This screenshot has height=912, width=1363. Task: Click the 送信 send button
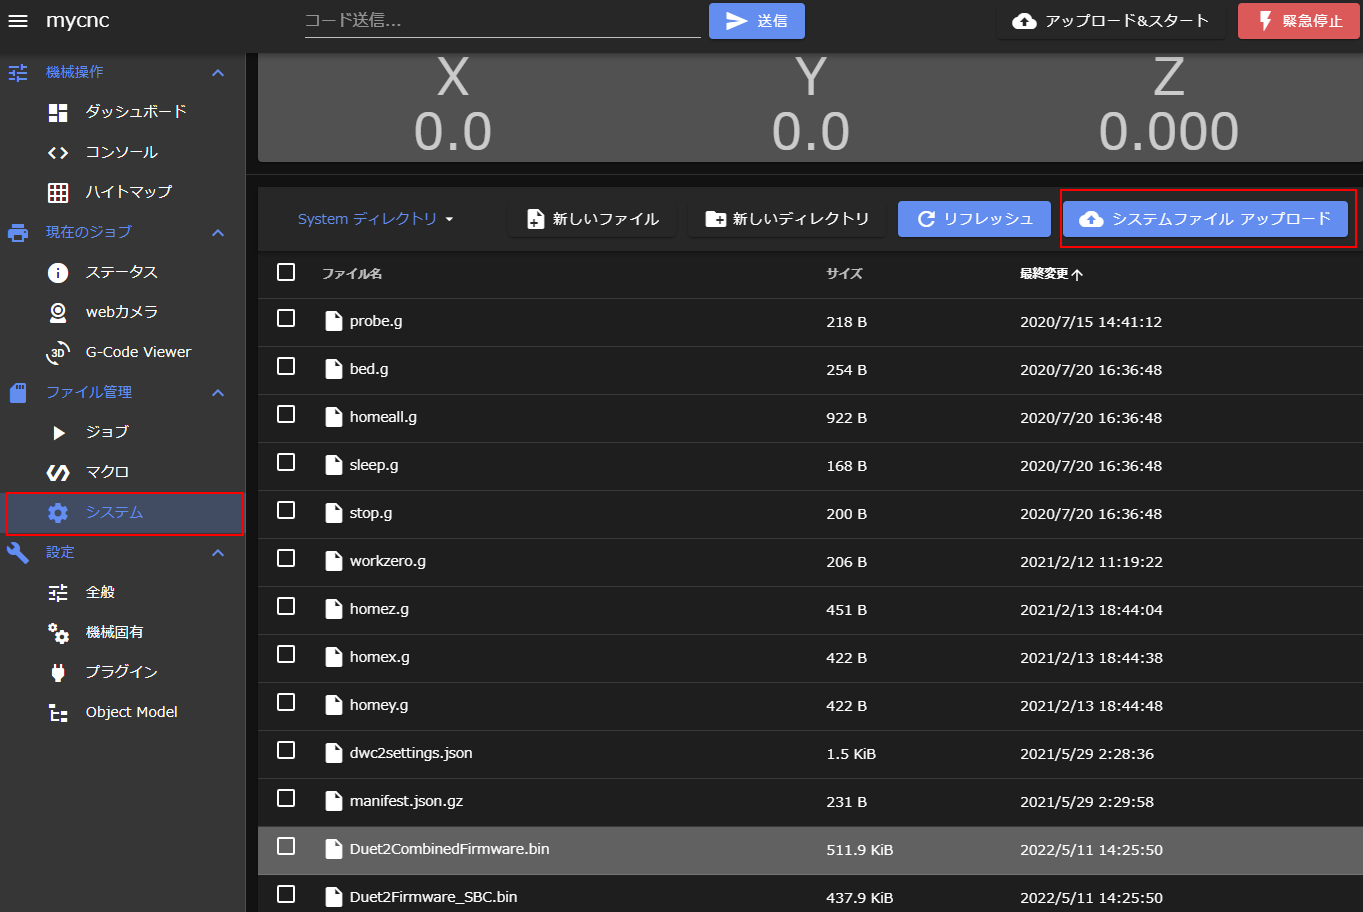[x=757, y=21]
